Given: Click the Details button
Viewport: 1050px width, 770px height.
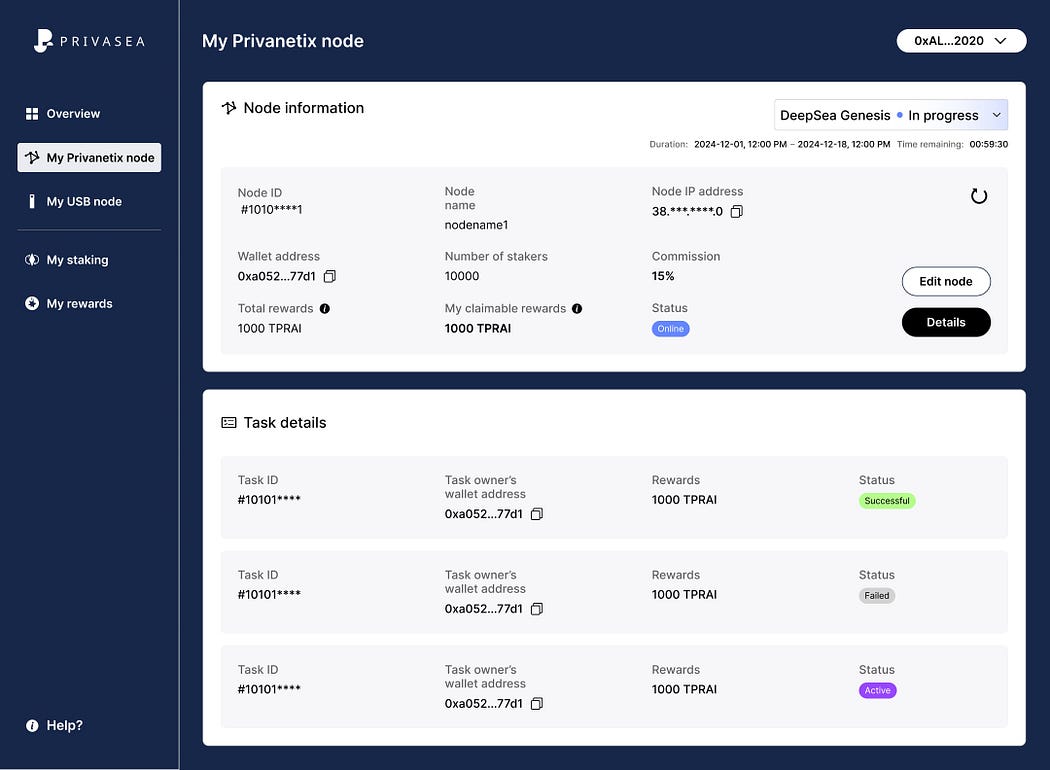Looking at the screenshot, I should [946, 322].
